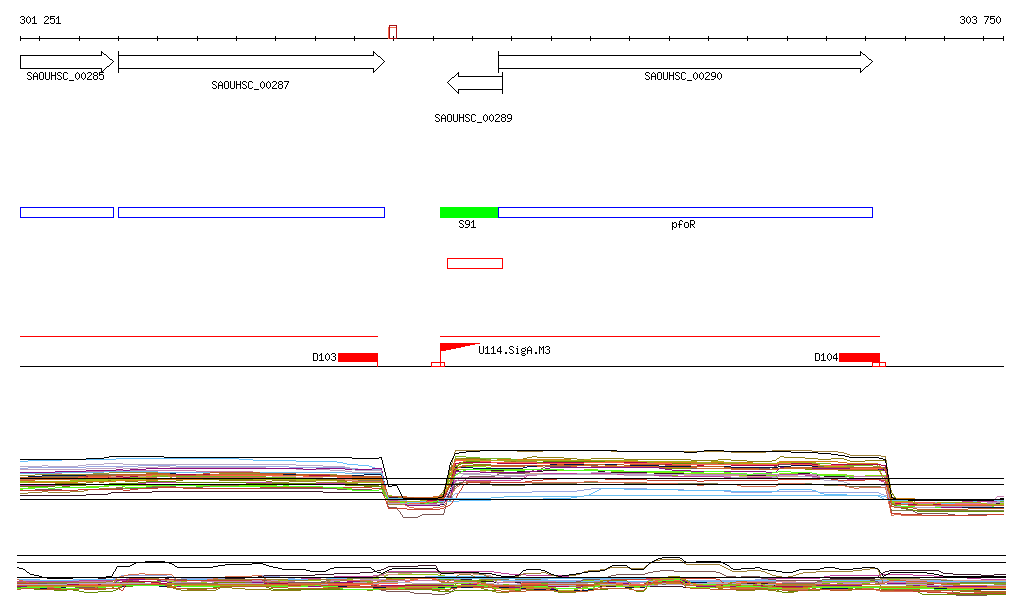Click the SAOUHSC_00290 text label

(x=683, y=76)
